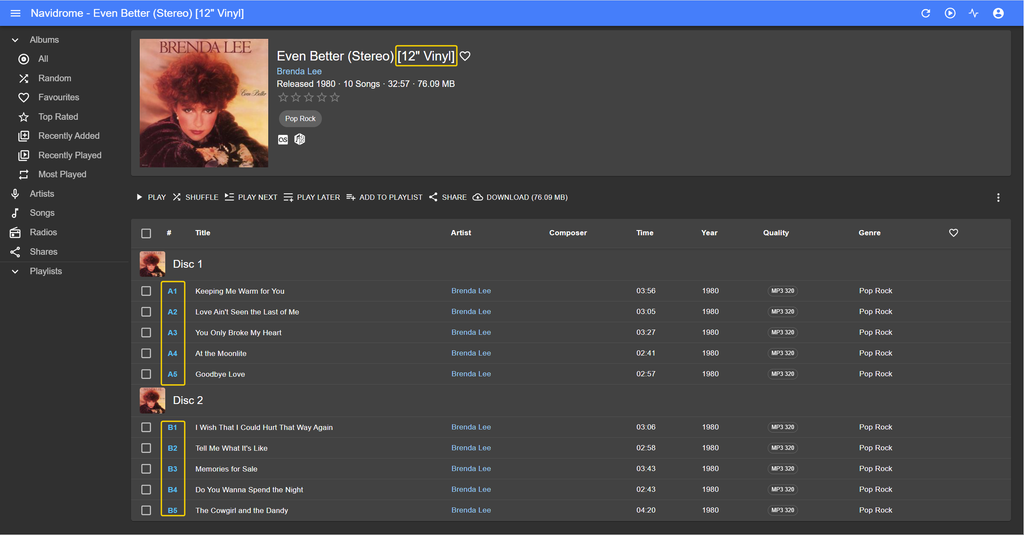The width and height of the screenshot is (1024, 535).
Task: Click the heart icon in table header
Action: [x=953, y=233]
